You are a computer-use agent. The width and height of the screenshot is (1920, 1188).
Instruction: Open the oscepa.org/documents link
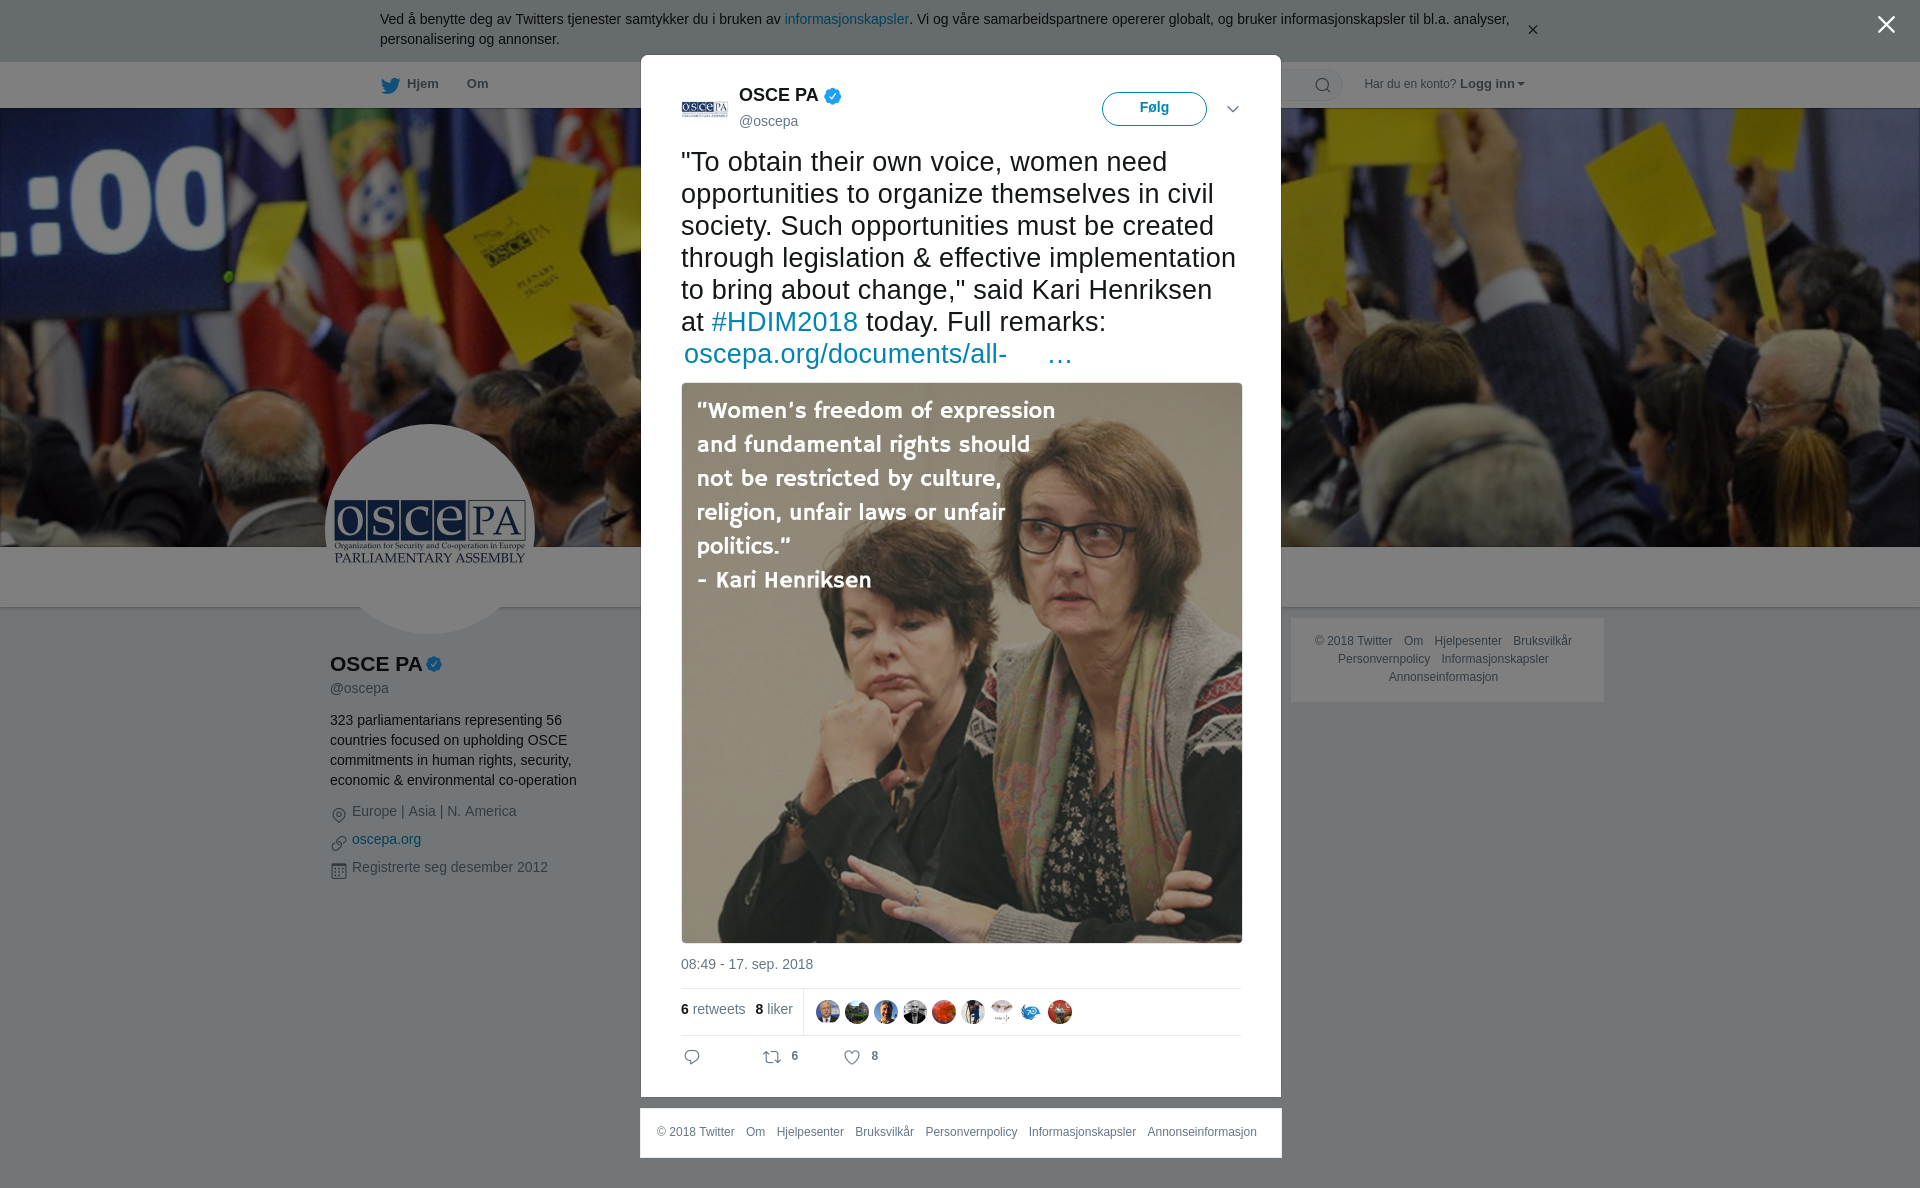[877, 354]
